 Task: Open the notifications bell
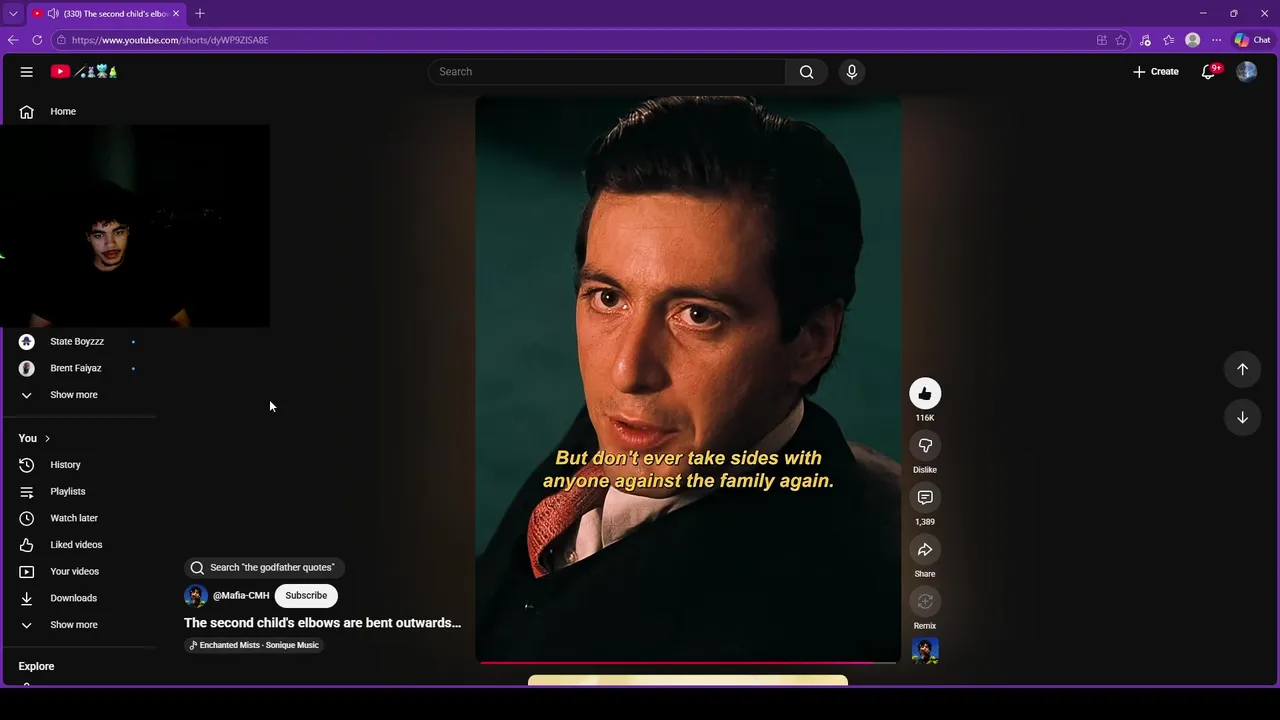[x=1209, y=72]
